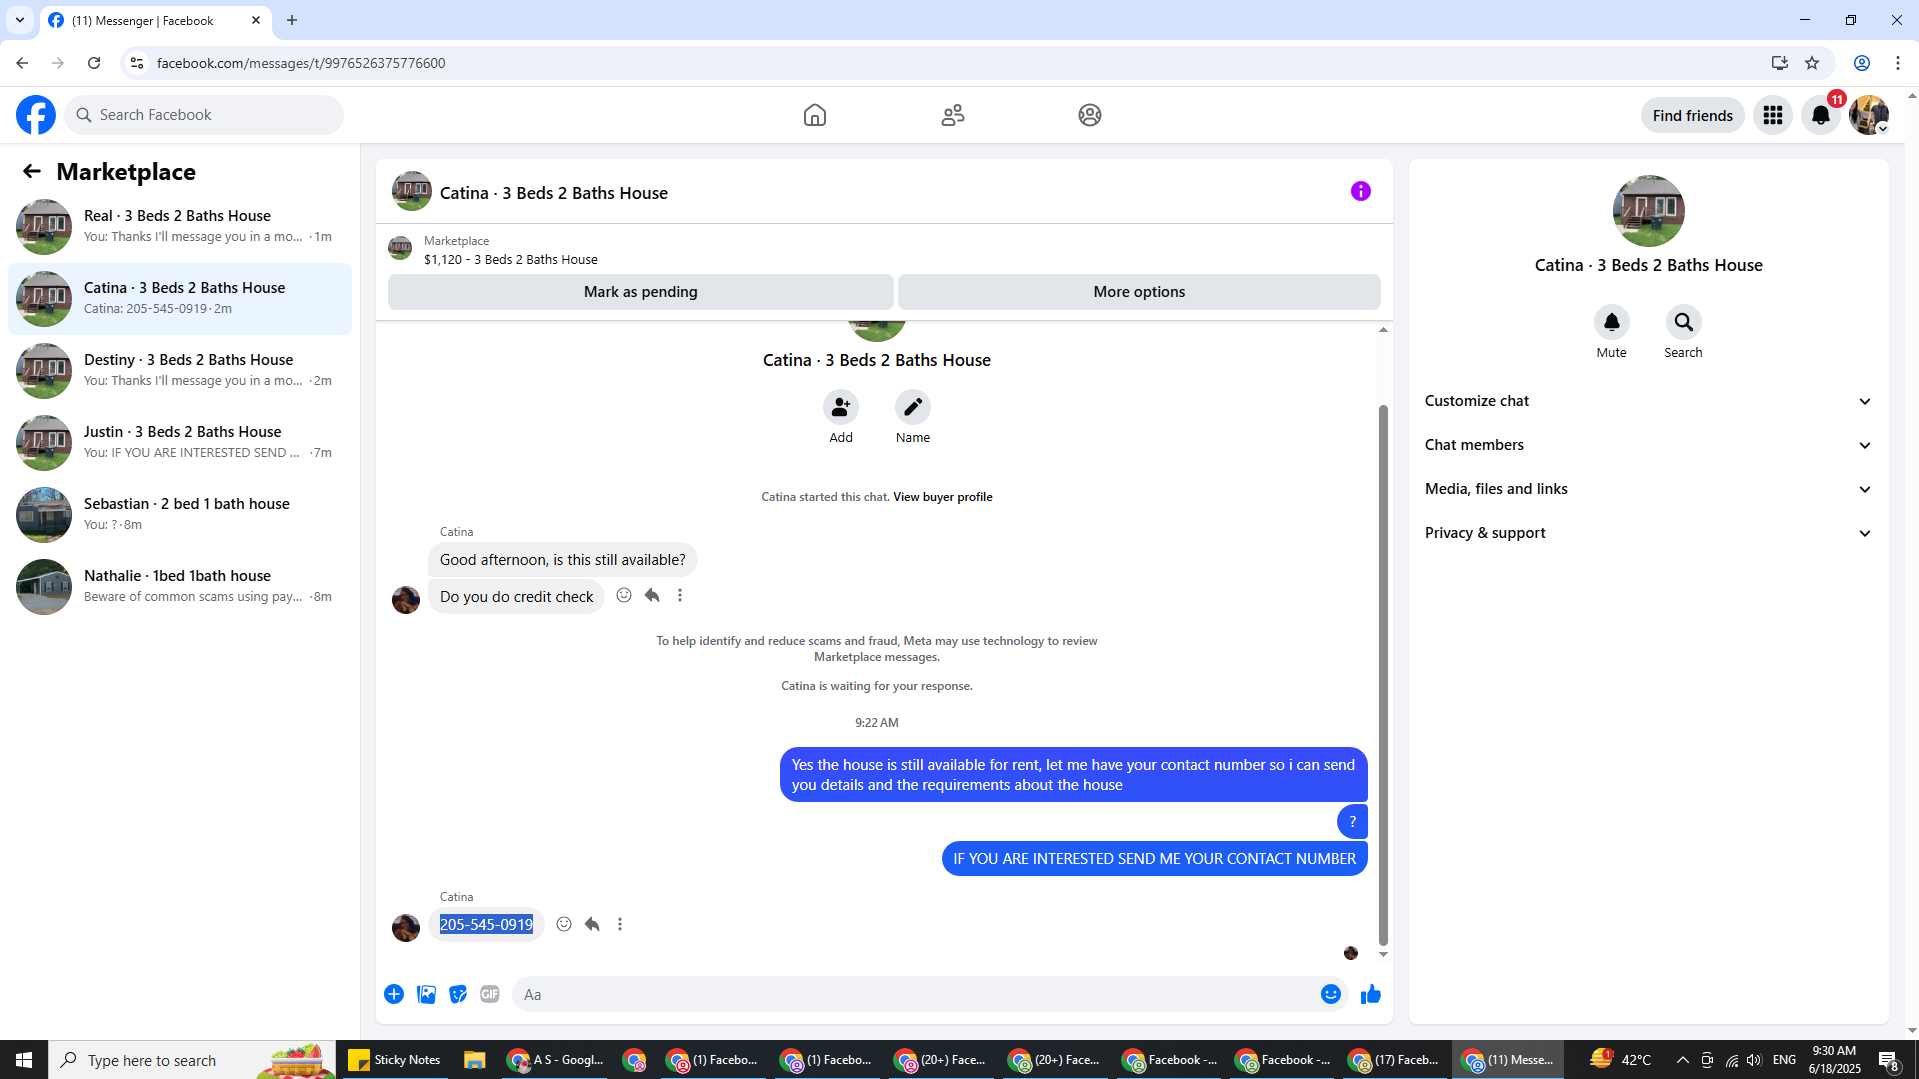This screenshot has height=1079, width=1919.
Task: Mute this chat with bell icon
Action: pos(1611,322)
